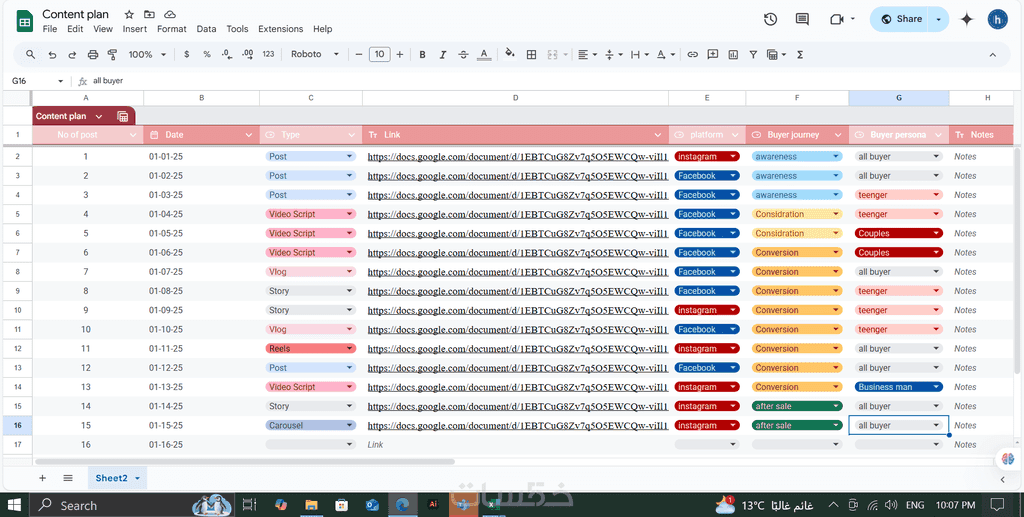Open table calculator icon beside Content plan

pos(123,116)
